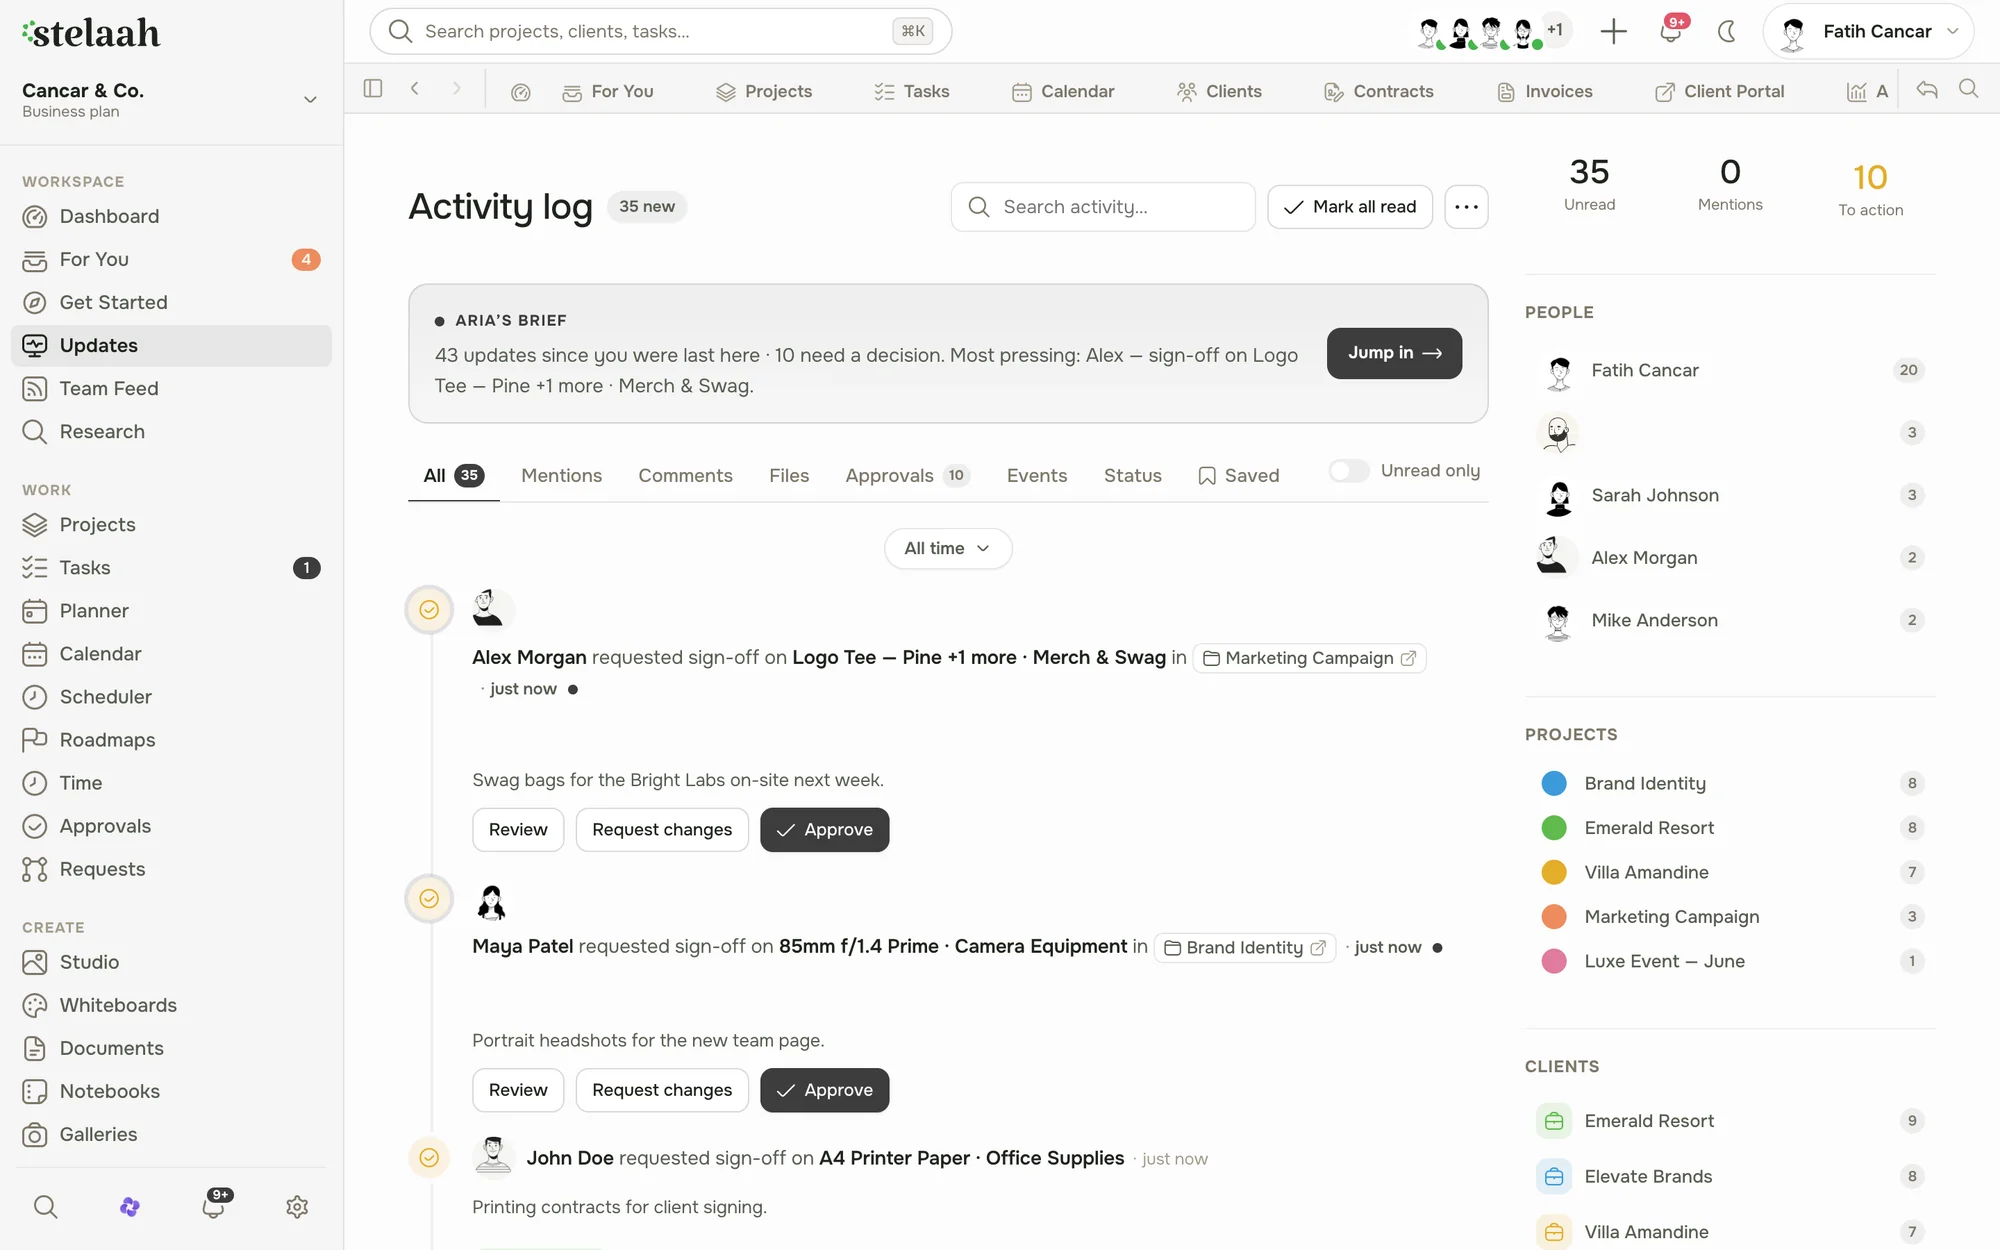This screenshot has height=1250, width=2000.
Task: Open Roadmaps in the sidebar
Action: pos(171,739)
